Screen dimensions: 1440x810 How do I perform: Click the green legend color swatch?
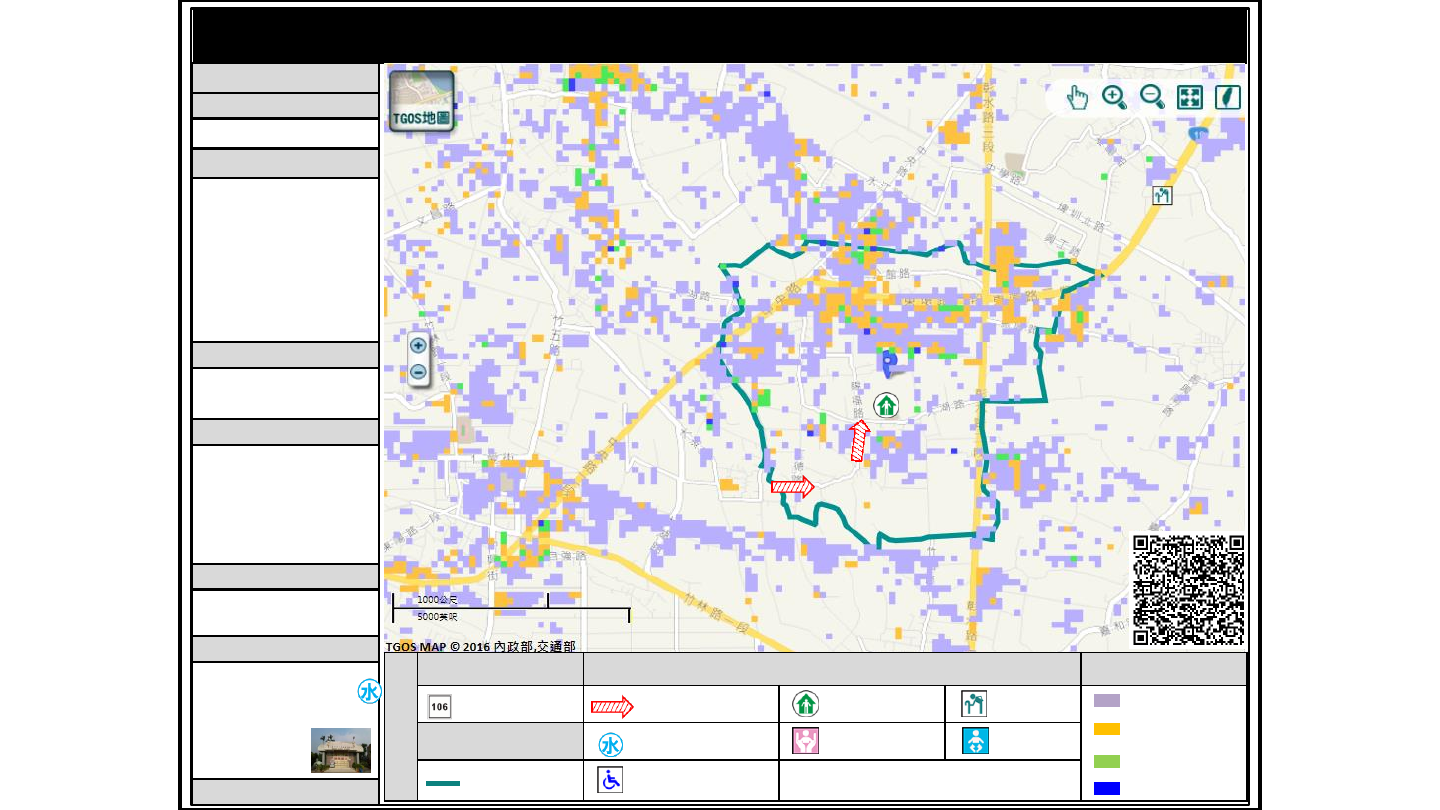[x=1107, y=761]
